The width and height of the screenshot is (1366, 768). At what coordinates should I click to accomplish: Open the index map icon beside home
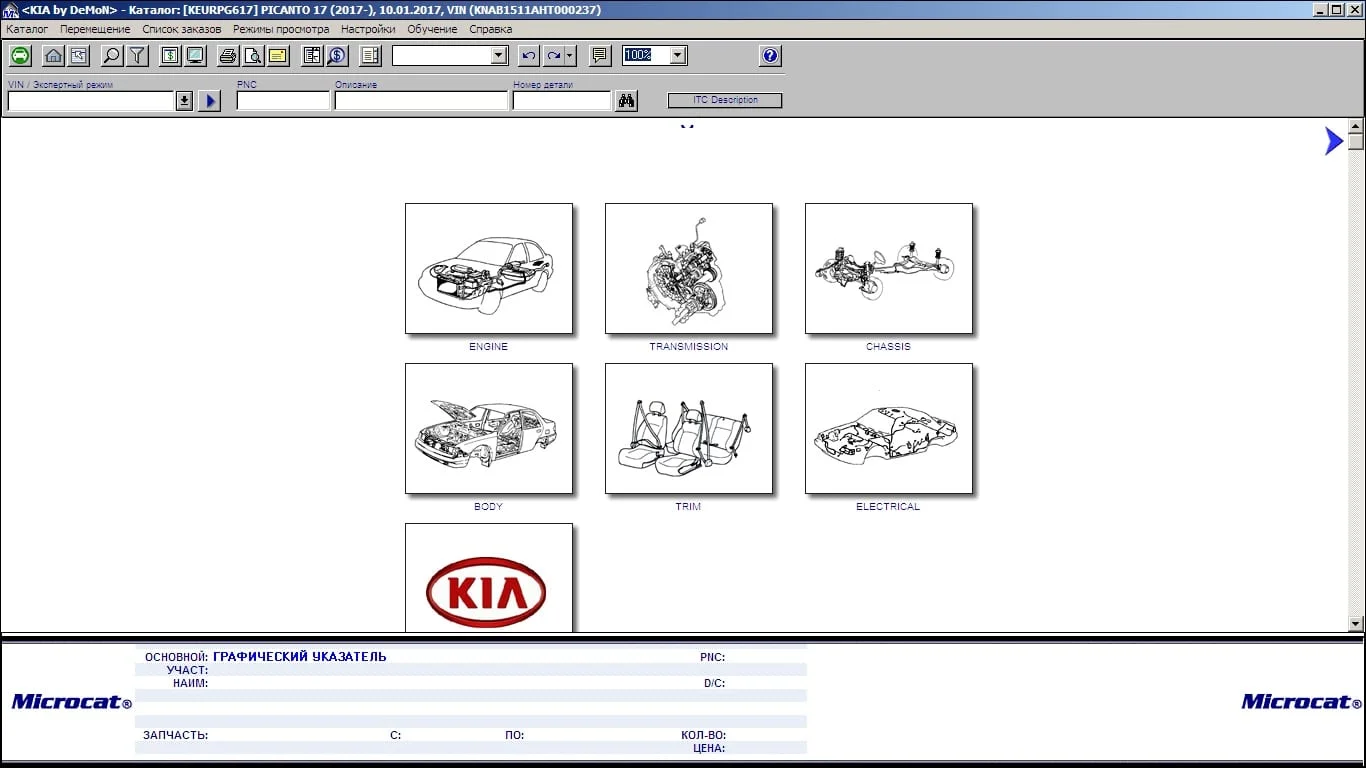[78, 56]
